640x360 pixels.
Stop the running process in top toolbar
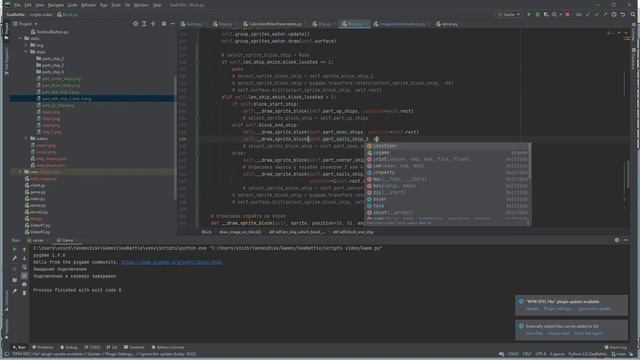[567, 14]
